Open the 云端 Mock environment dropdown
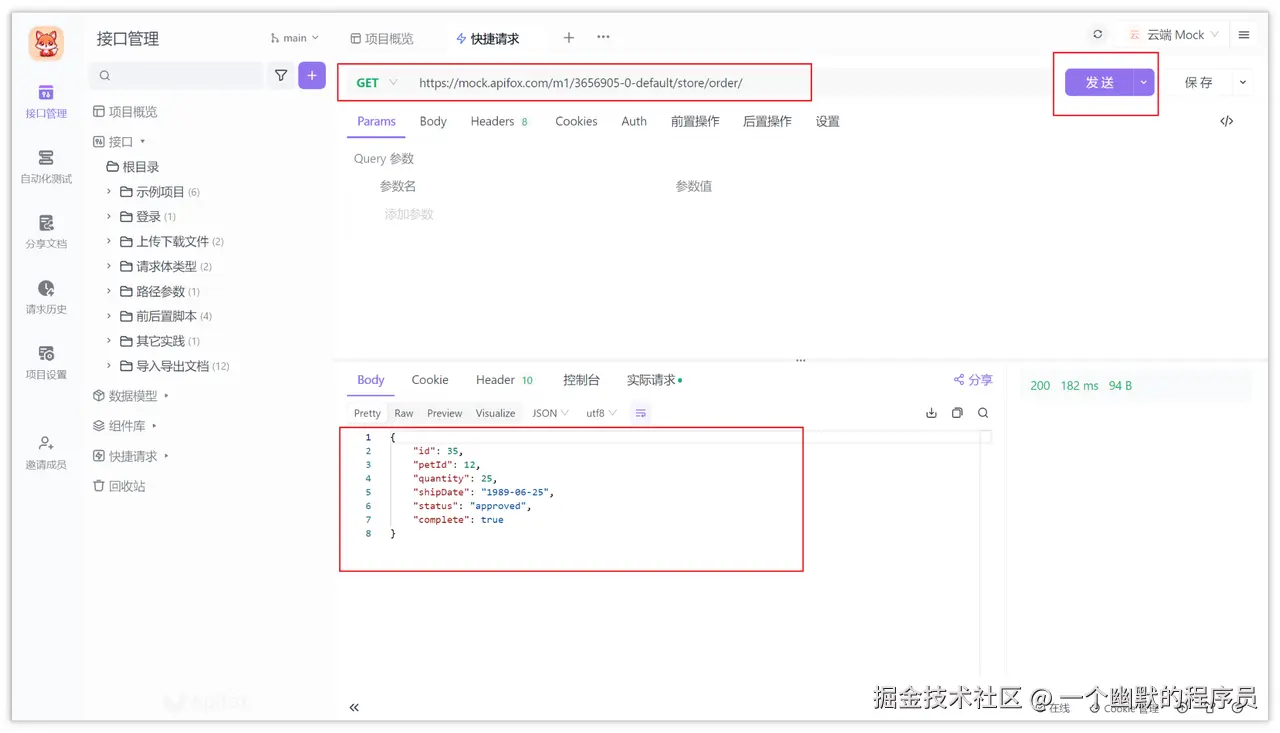The width and height of the screenshot is (1280, 733). pyautogui.click(x=1174, y=34)
